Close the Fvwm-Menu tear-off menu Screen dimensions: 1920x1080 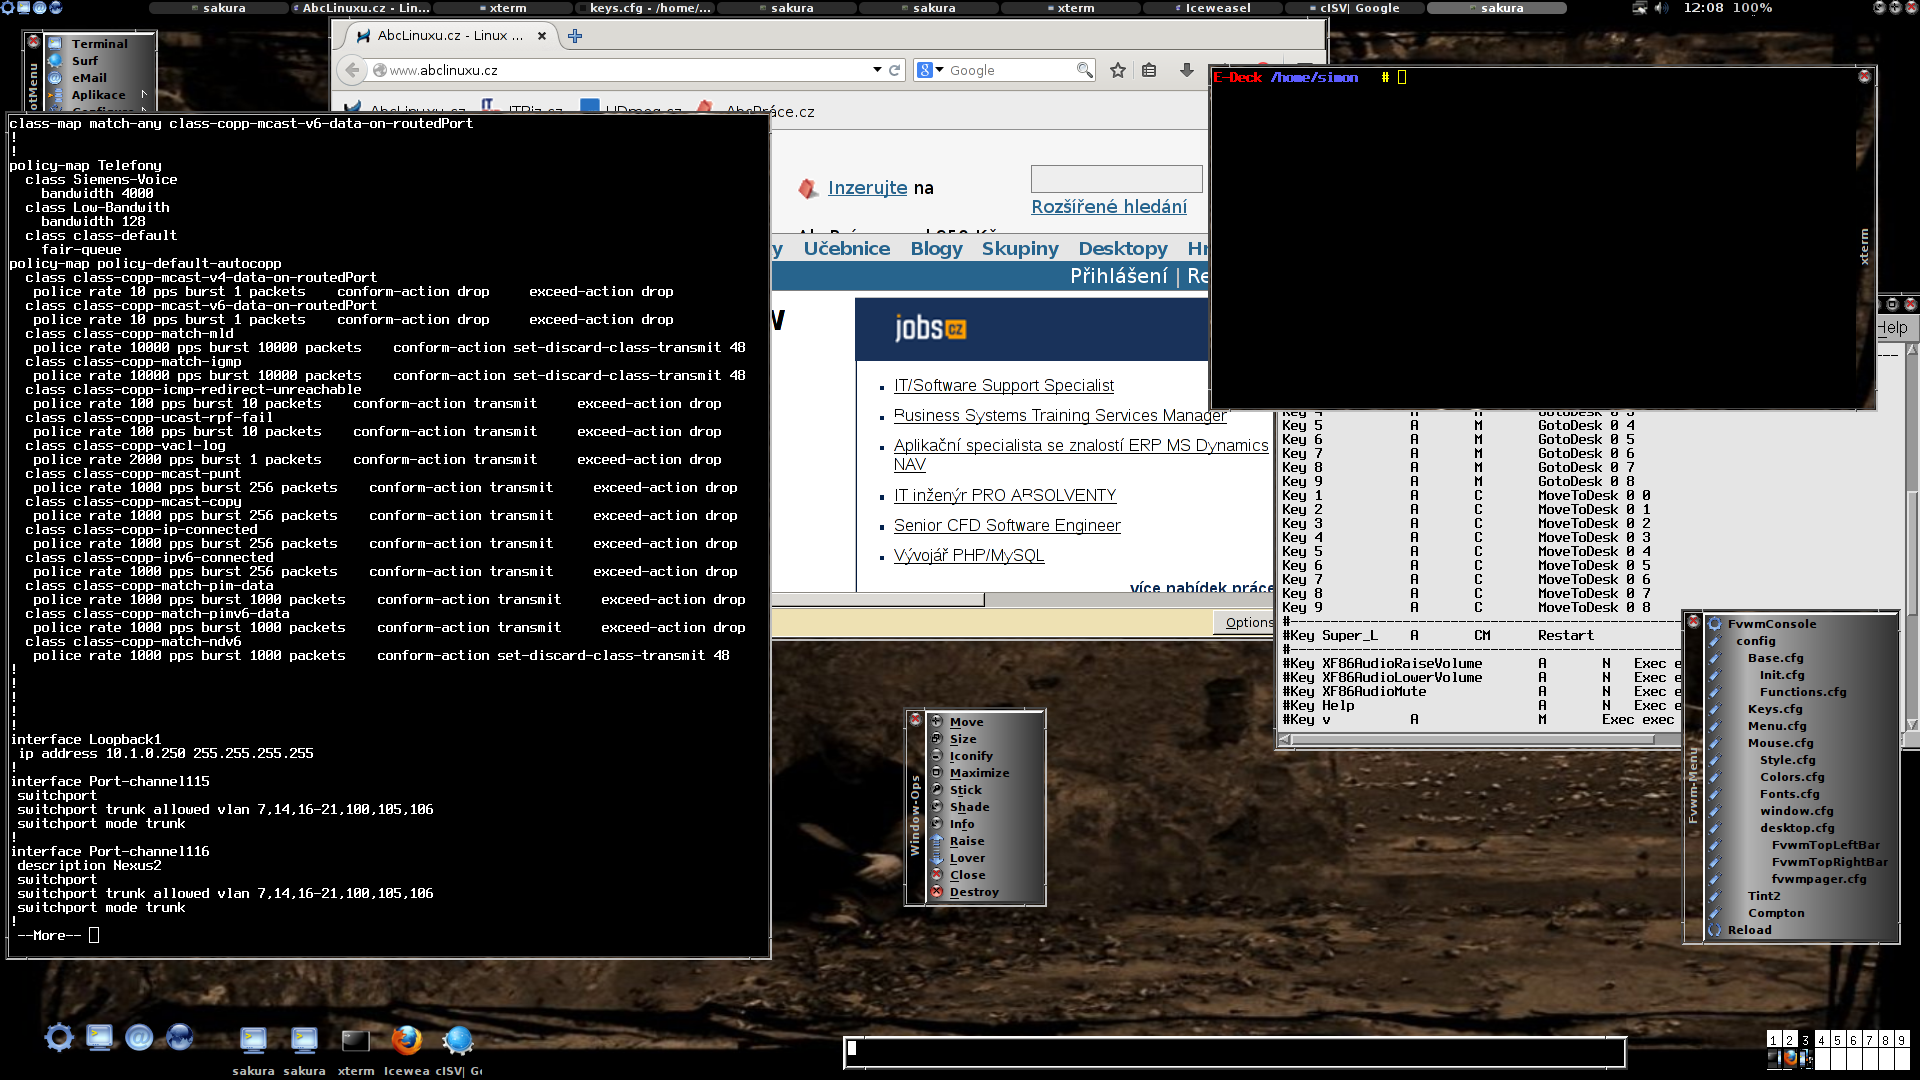coord(1693,622)
